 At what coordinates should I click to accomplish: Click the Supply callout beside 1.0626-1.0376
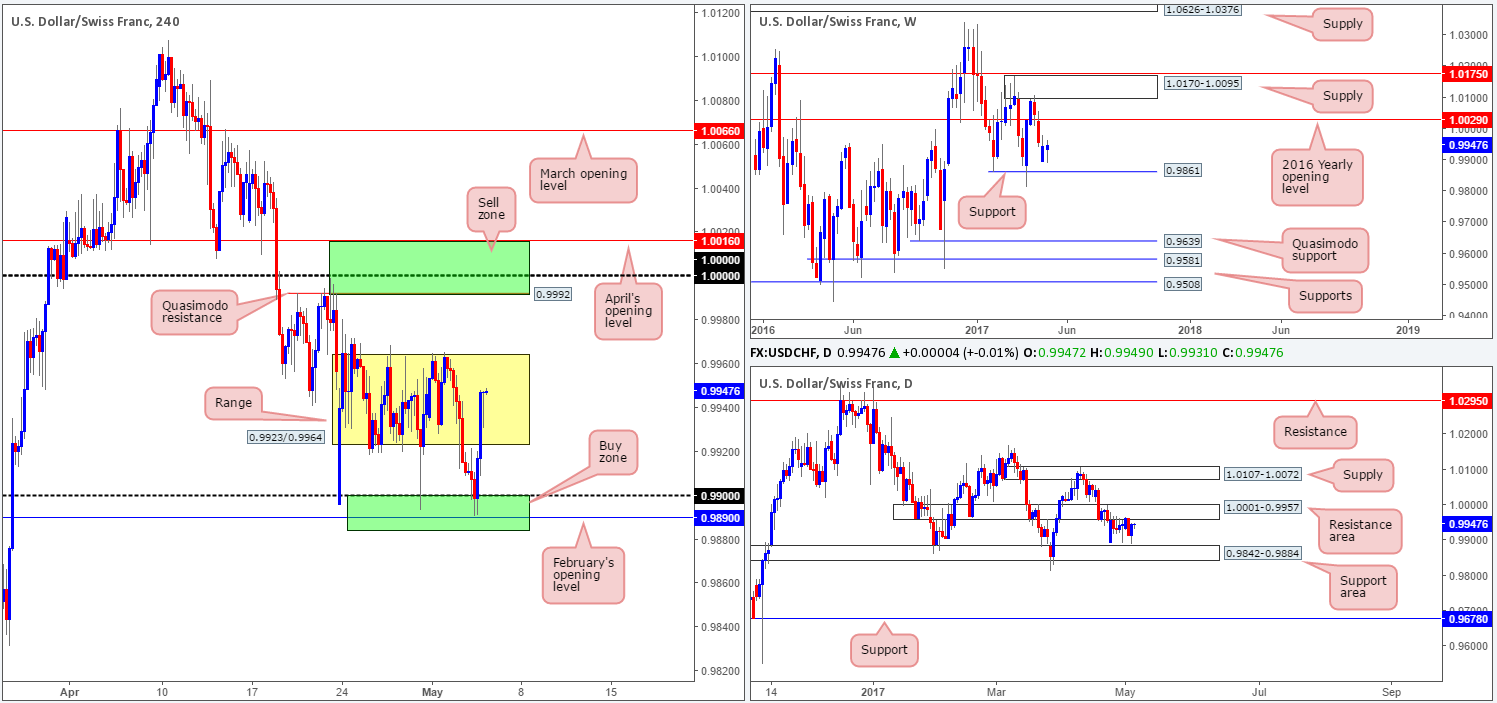(1341, 23)
